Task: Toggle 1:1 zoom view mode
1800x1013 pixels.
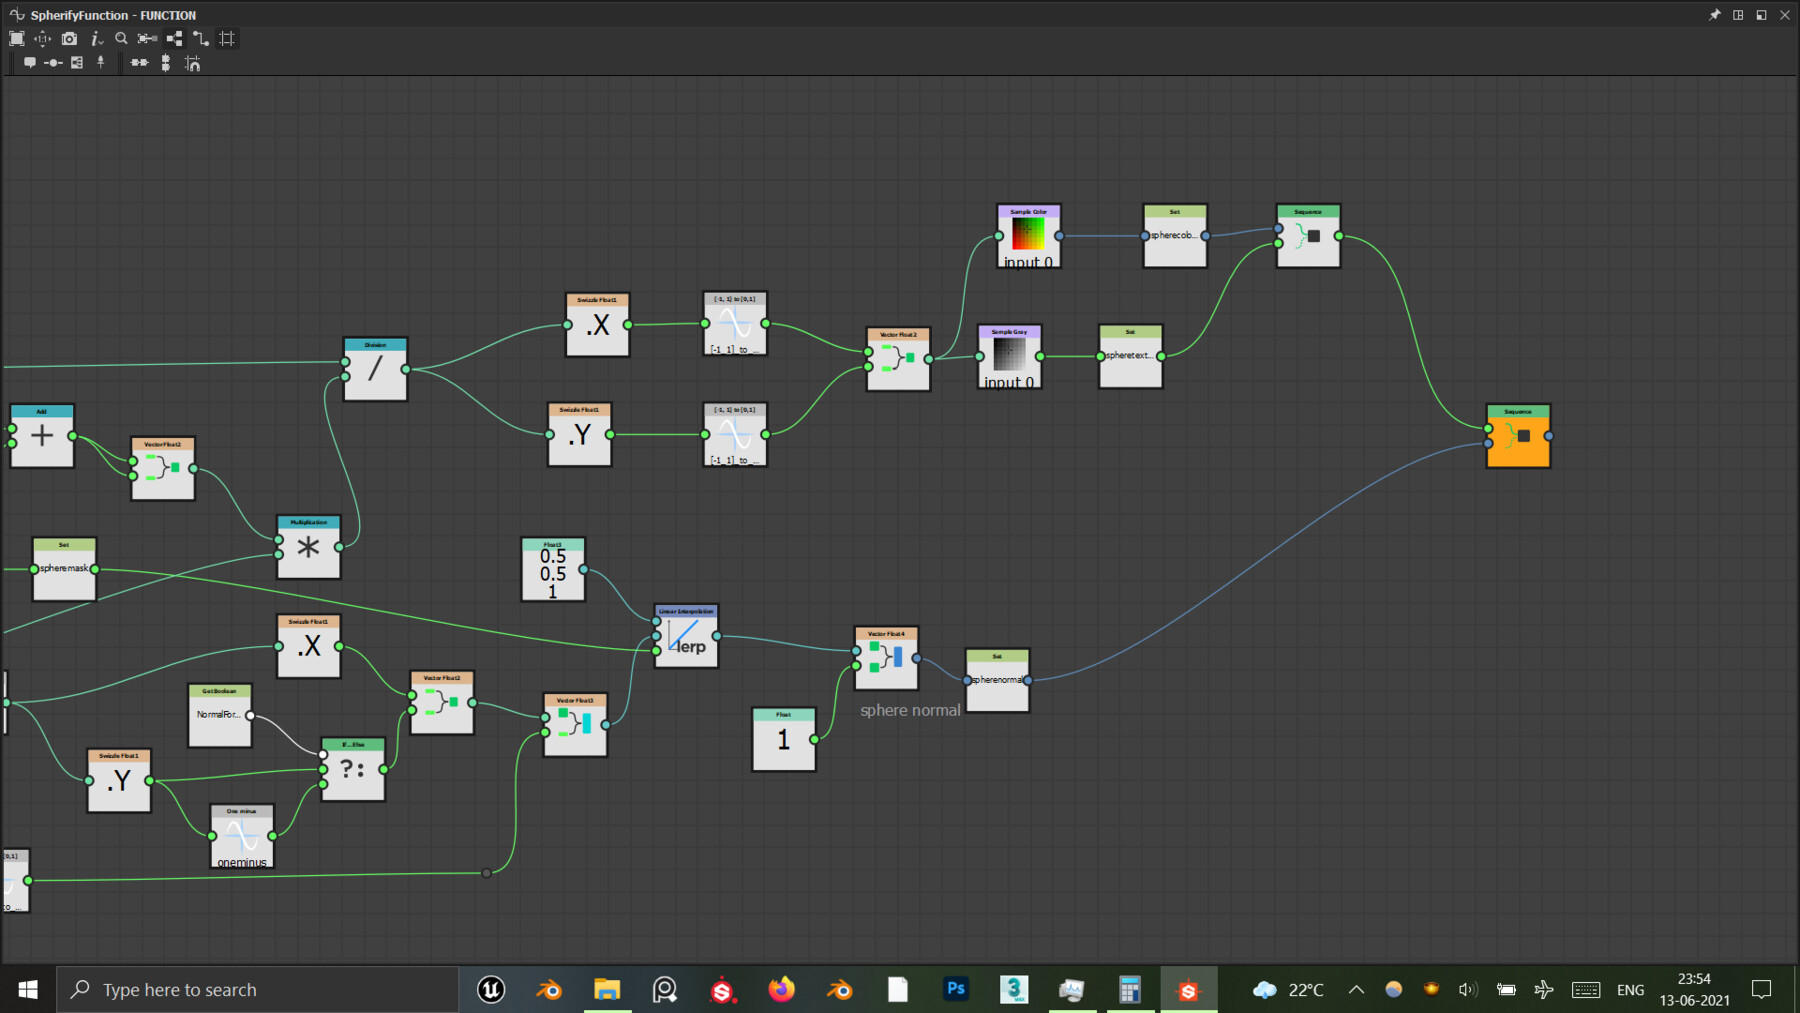Action: coord(42,38)
